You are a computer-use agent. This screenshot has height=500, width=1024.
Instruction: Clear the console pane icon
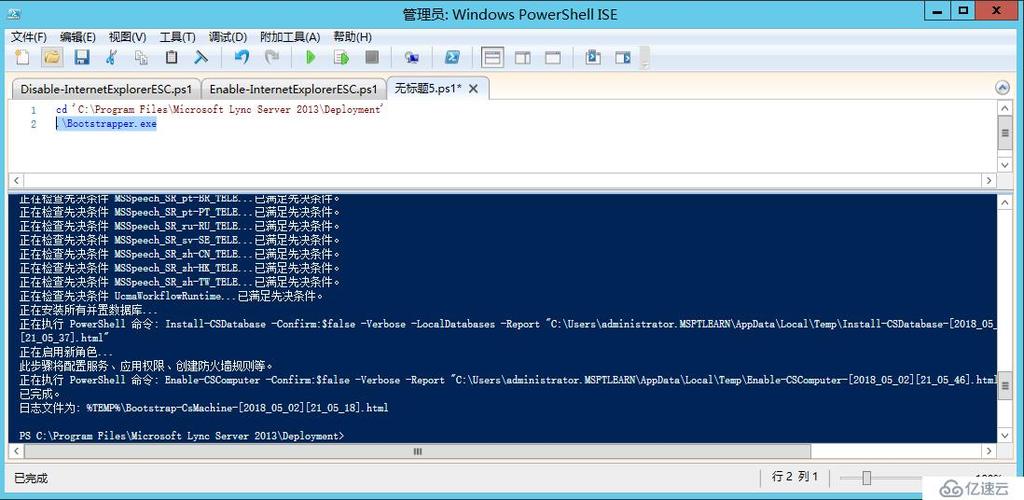(x=201, y=57)
